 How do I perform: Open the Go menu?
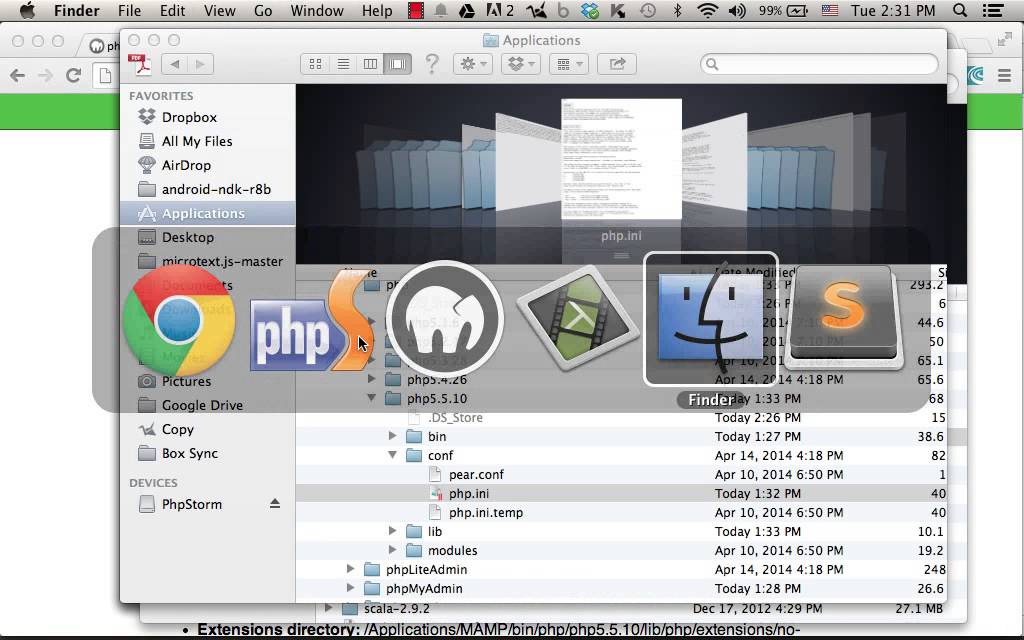click(x=263, y=10)
